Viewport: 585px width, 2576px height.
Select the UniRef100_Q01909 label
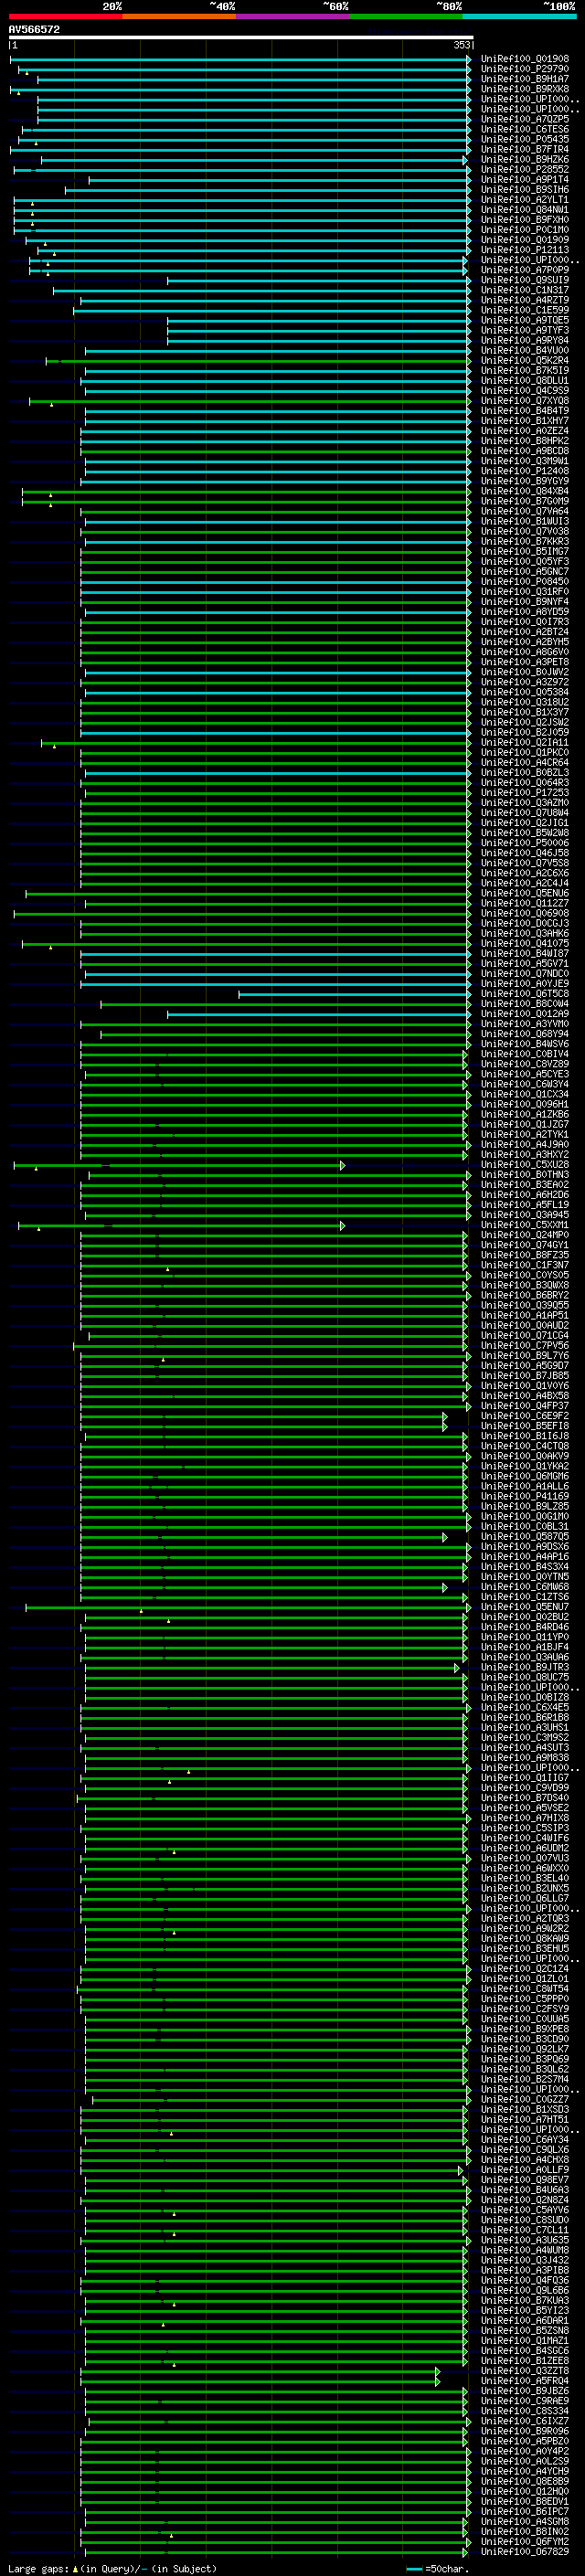524,240
